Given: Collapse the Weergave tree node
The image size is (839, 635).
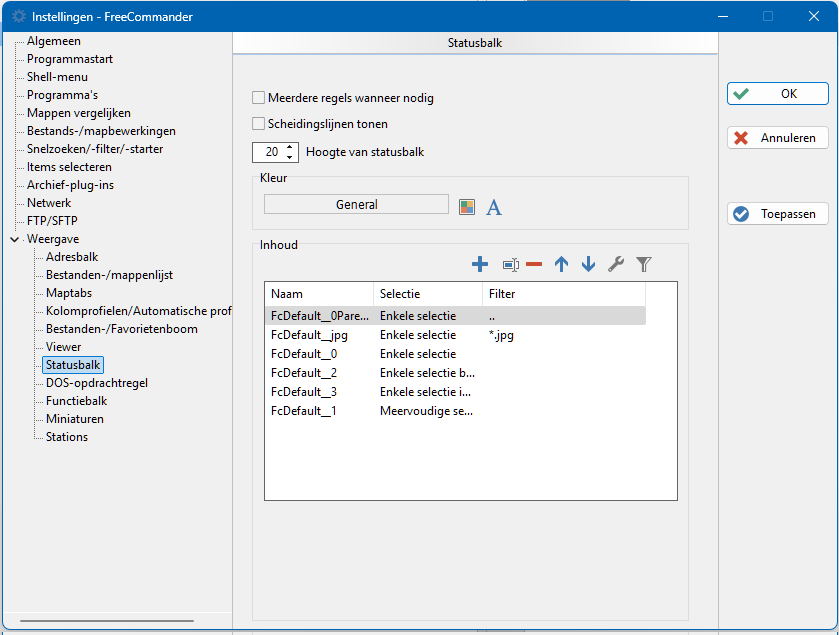Looking at the screenshot, I should (x=14, y=239).
